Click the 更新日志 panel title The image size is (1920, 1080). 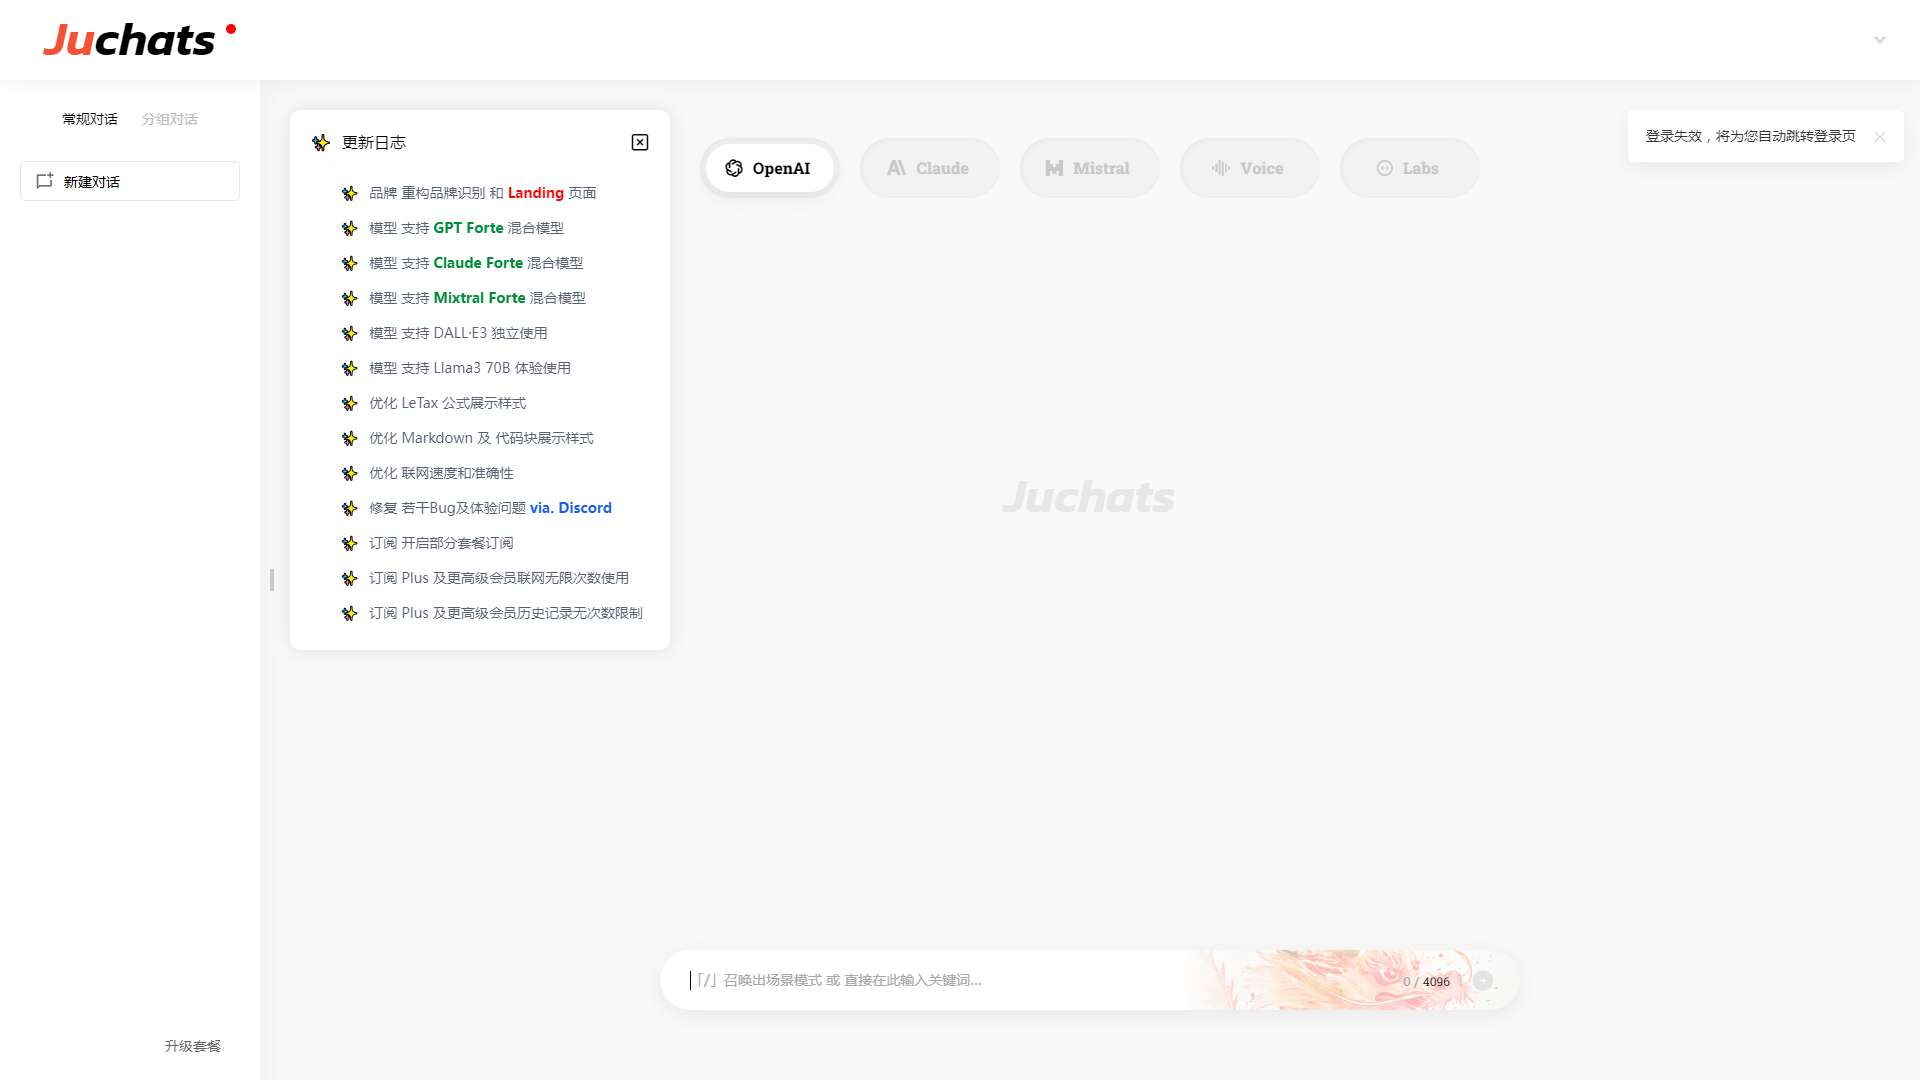[374, 143]
